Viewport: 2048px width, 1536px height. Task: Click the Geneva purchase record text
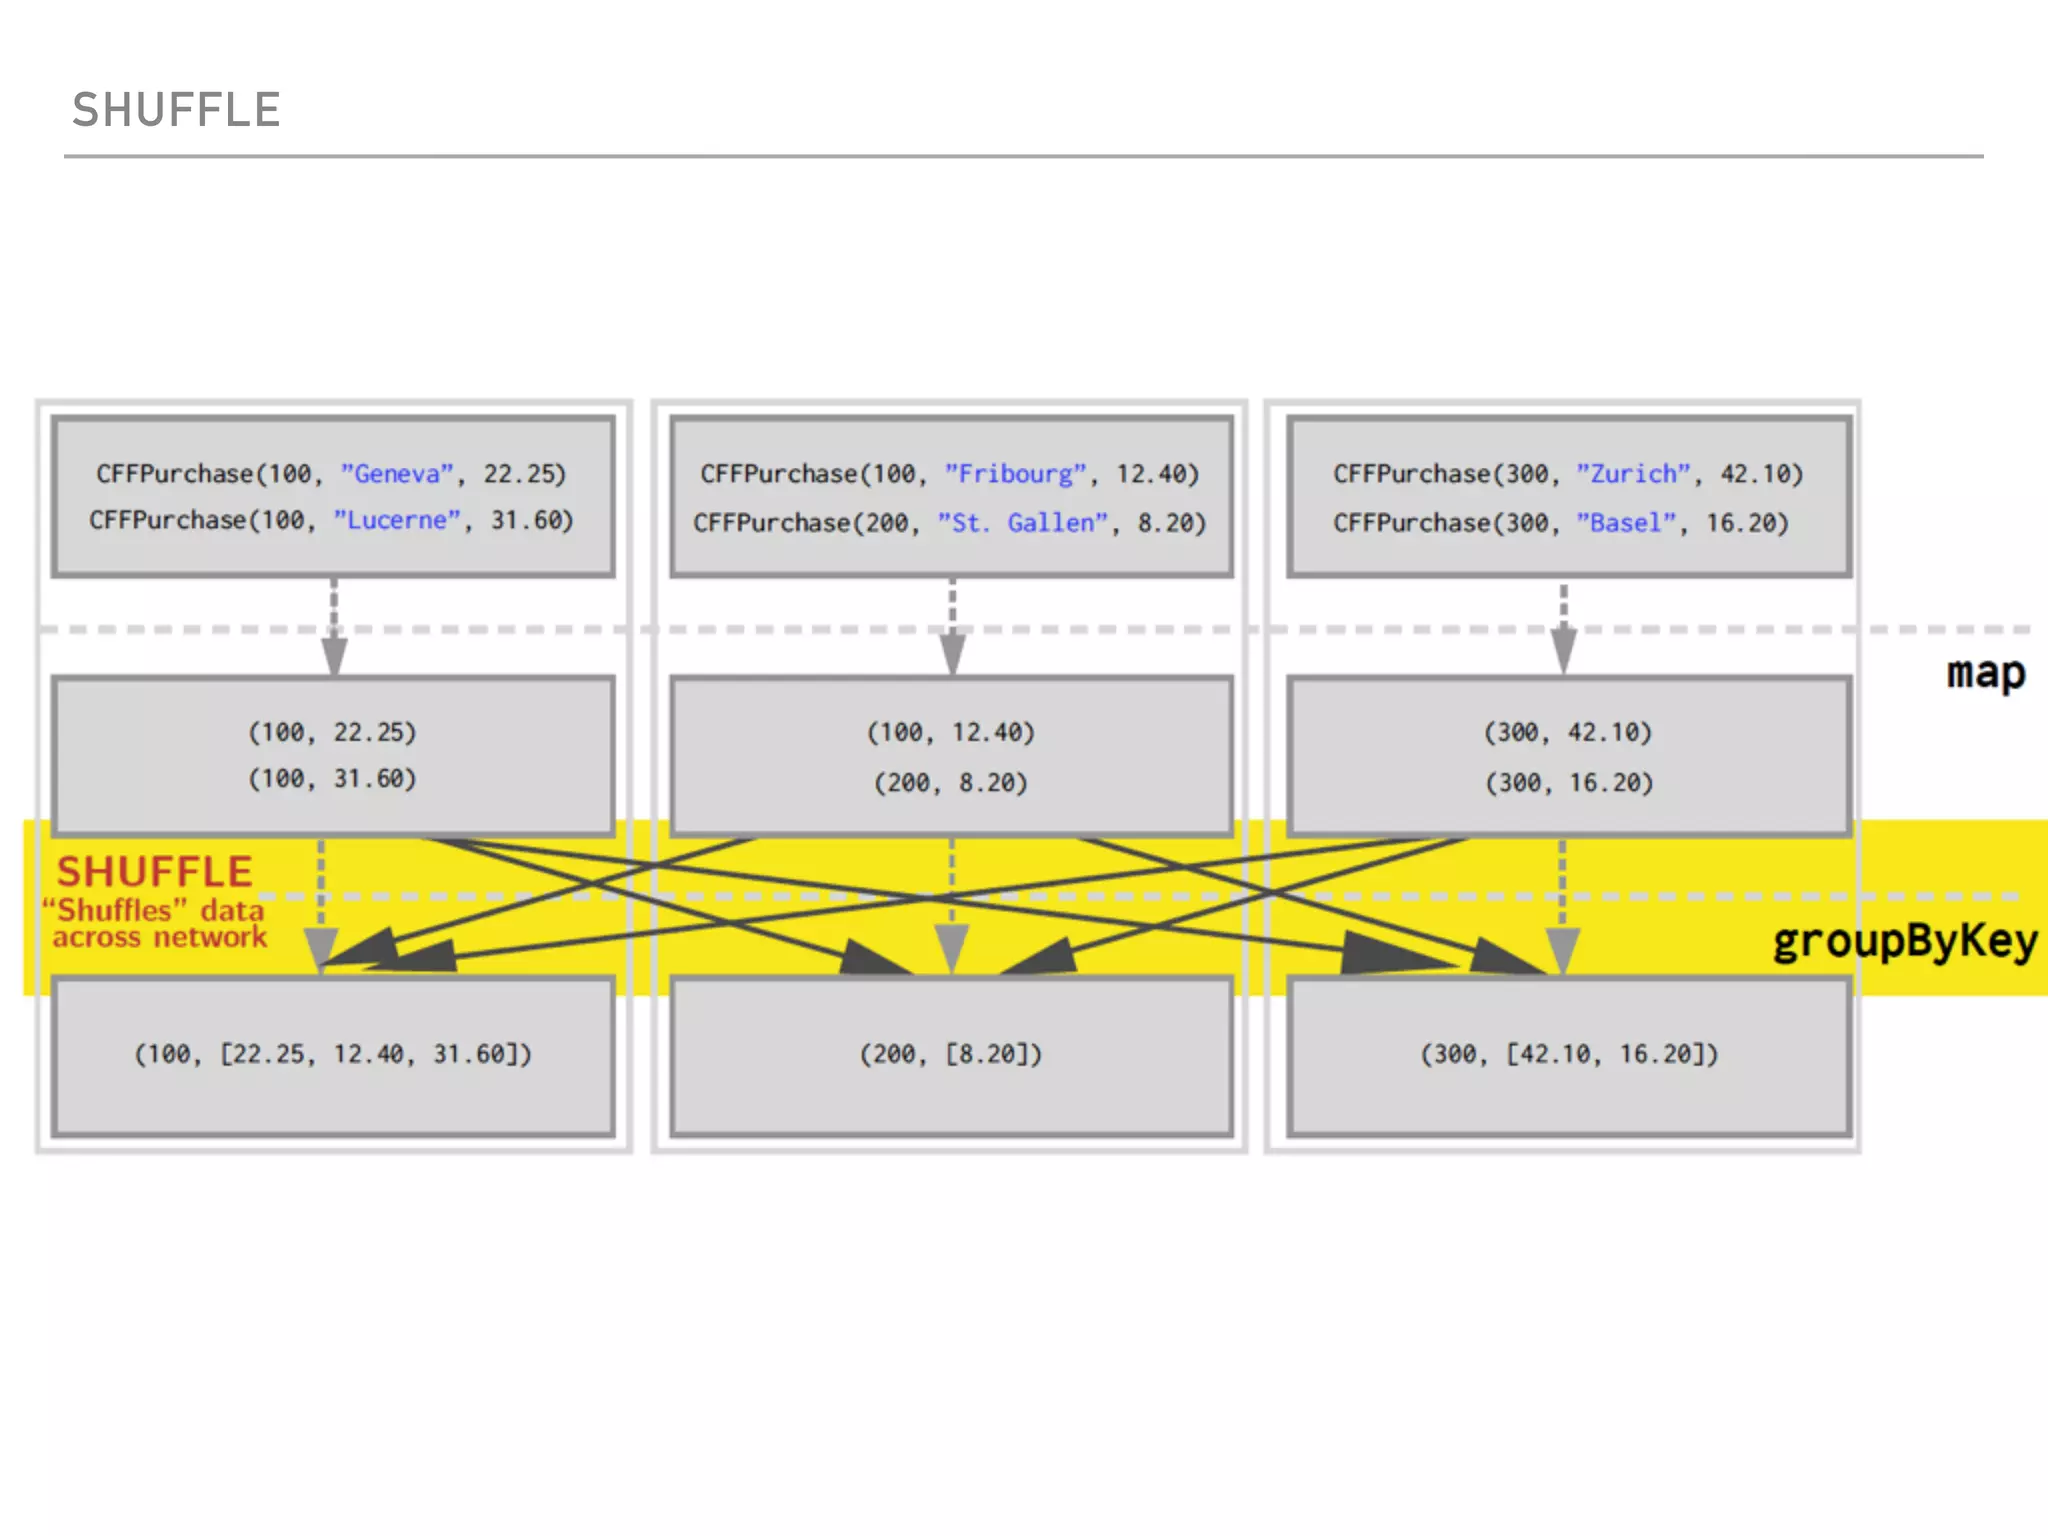coord(331,473)
